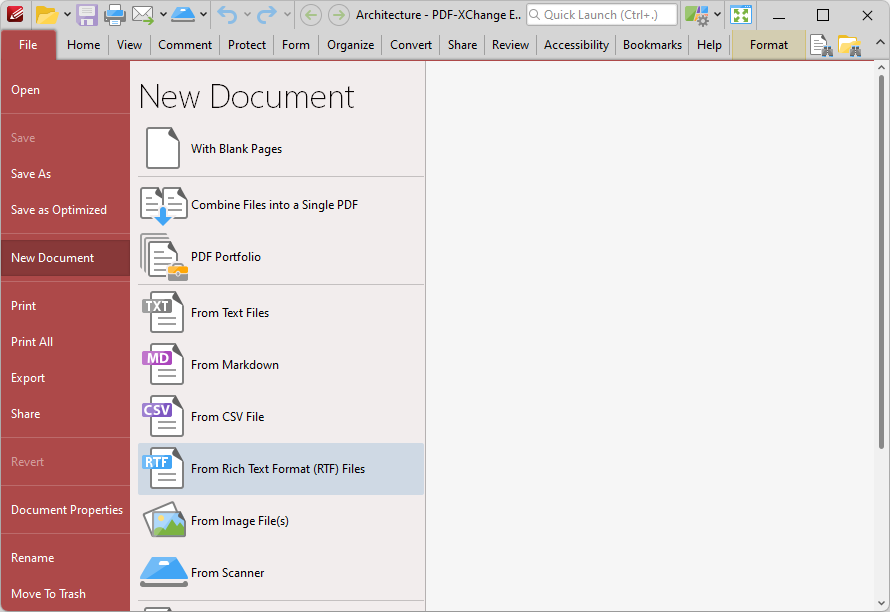890x612 pixels.
Task: Expand the Undo history dropdown arrow
Action: click(247, 15)
